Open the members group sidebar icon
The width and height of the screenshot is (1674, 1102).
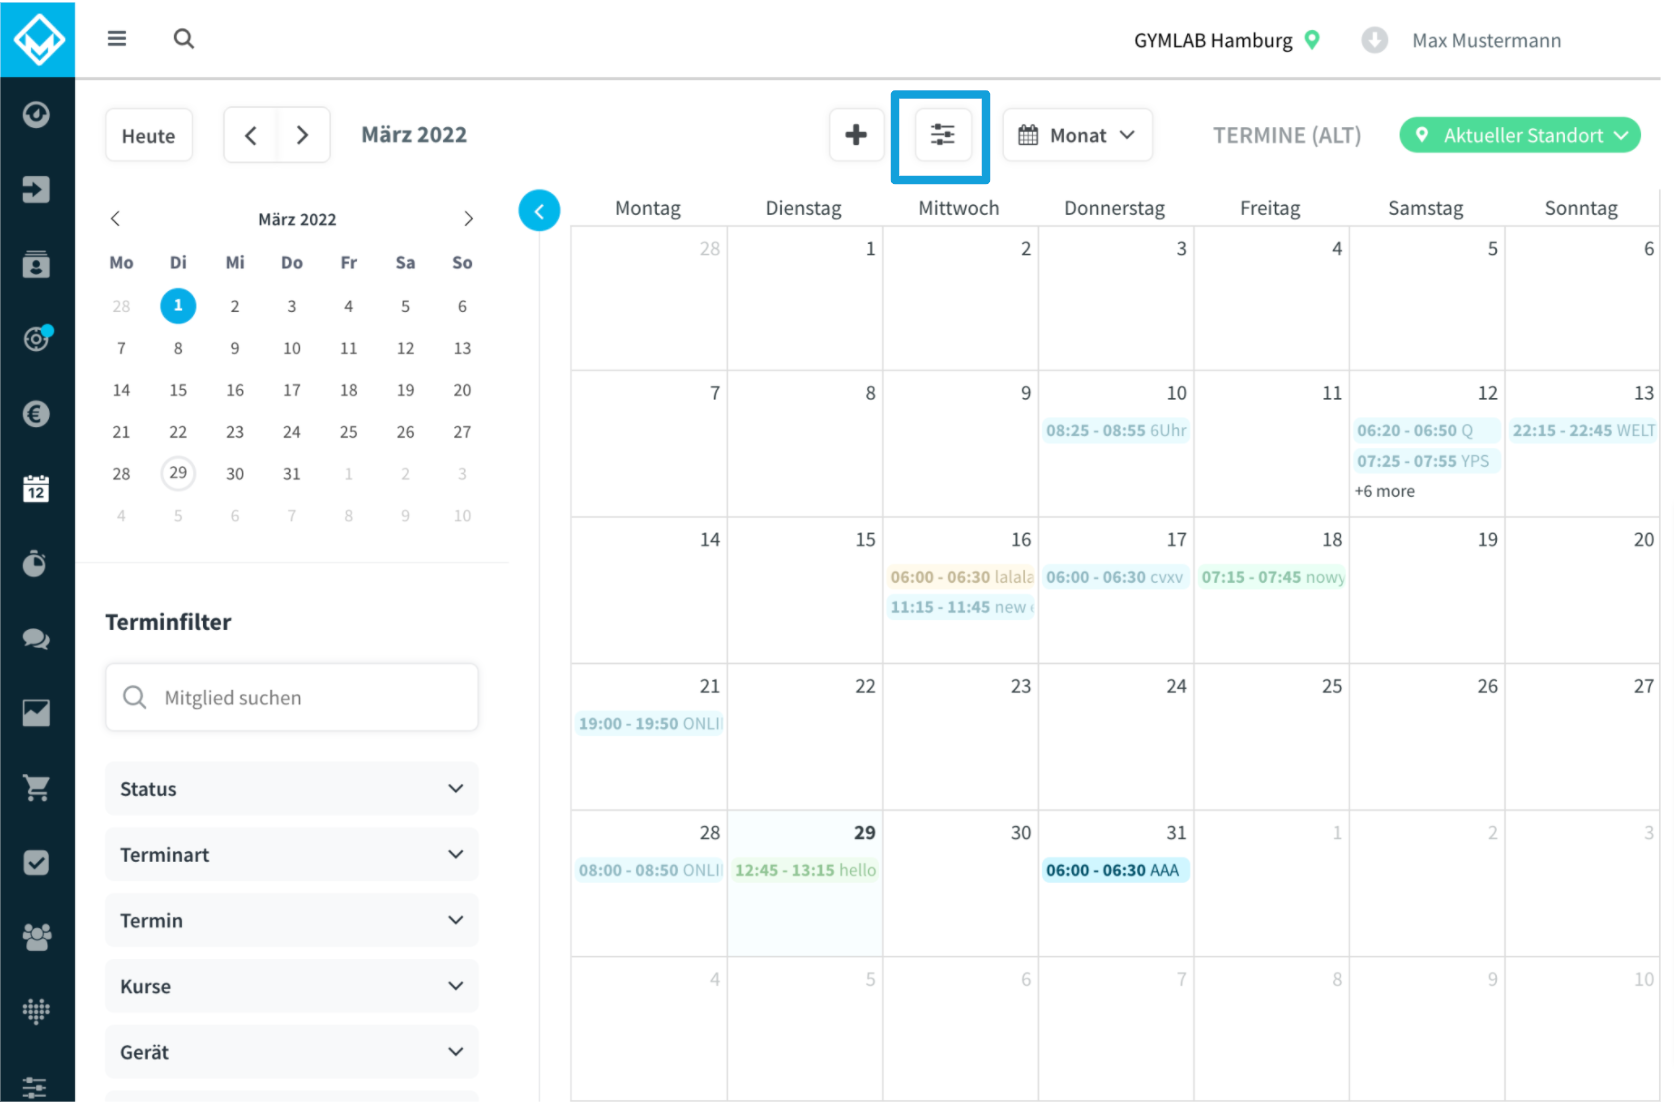click(36, 937)
